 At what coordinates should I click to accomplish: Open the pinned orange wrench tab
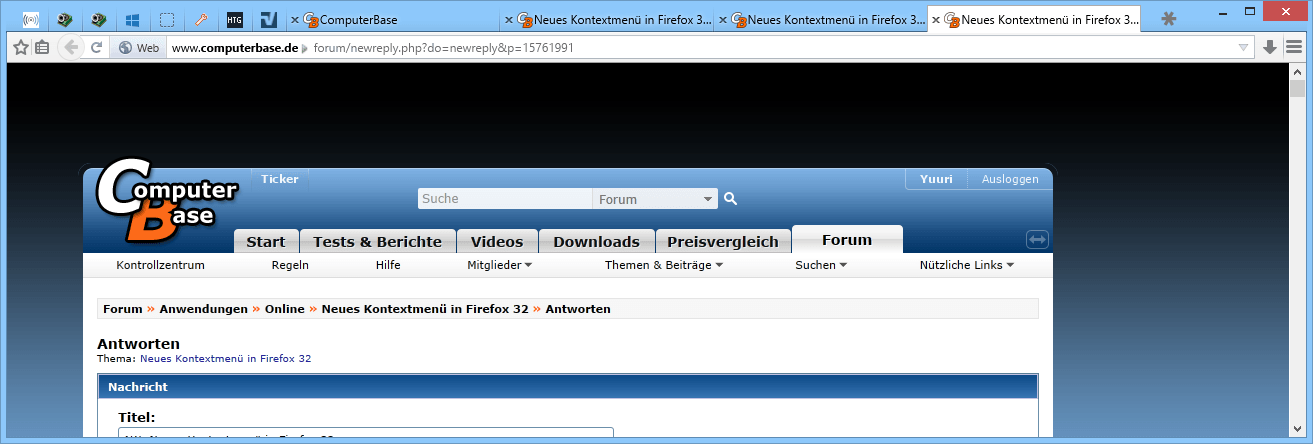(201, 19)
